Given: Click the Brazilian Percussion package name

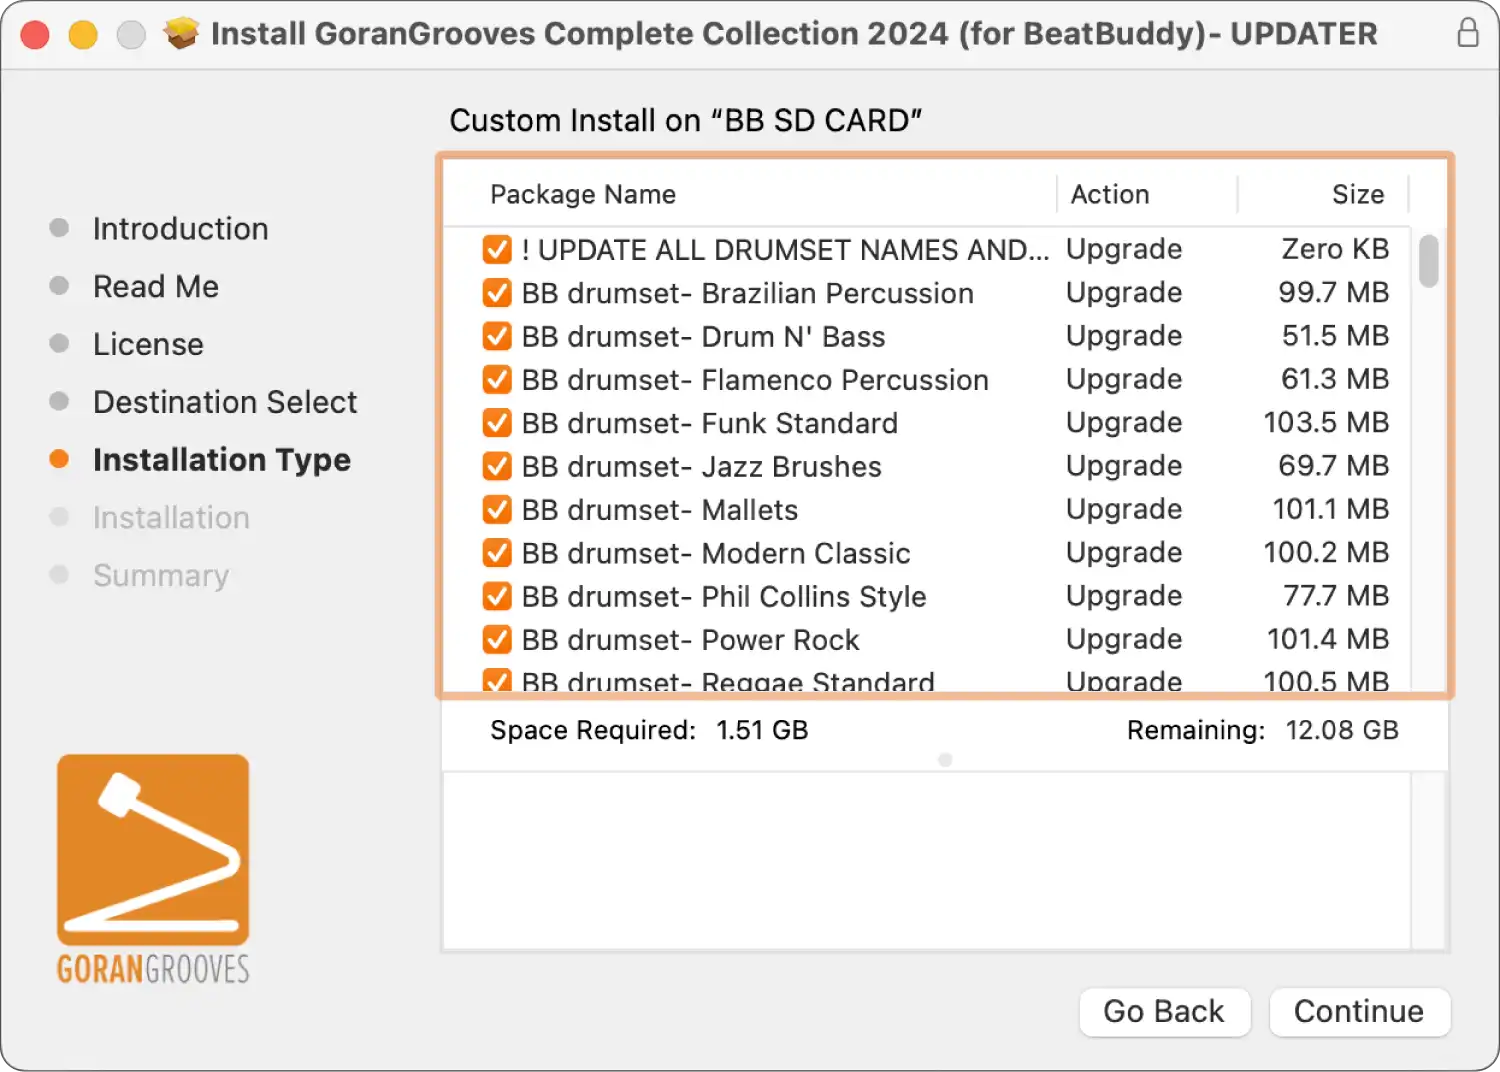Looking at the screenshot, I should click(748, 293).
